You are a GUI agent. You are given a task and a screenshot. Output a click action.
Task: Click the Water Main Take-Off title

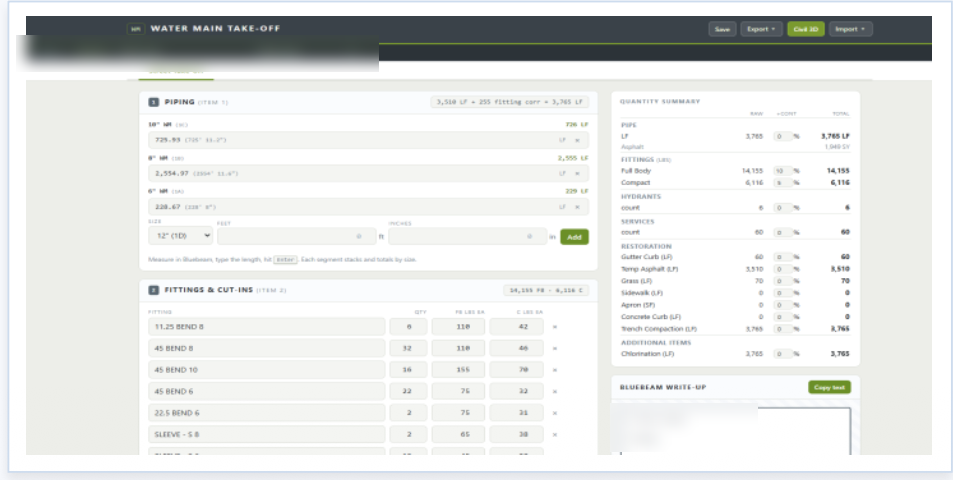click(215, 29)
